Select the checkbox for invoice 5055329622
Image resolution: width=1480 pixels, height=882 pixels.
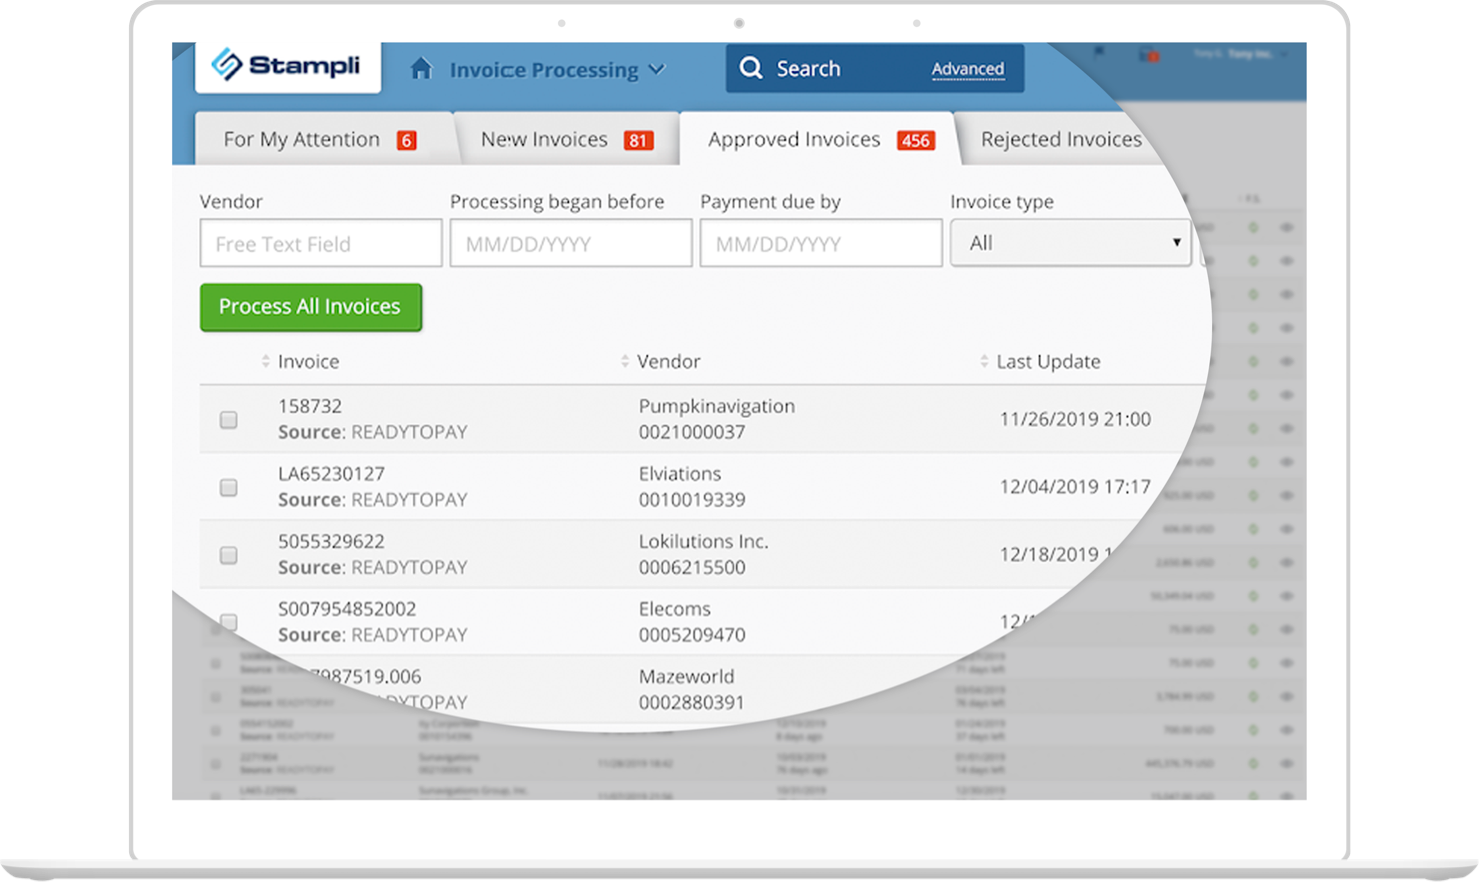click(x=229, y=555)
